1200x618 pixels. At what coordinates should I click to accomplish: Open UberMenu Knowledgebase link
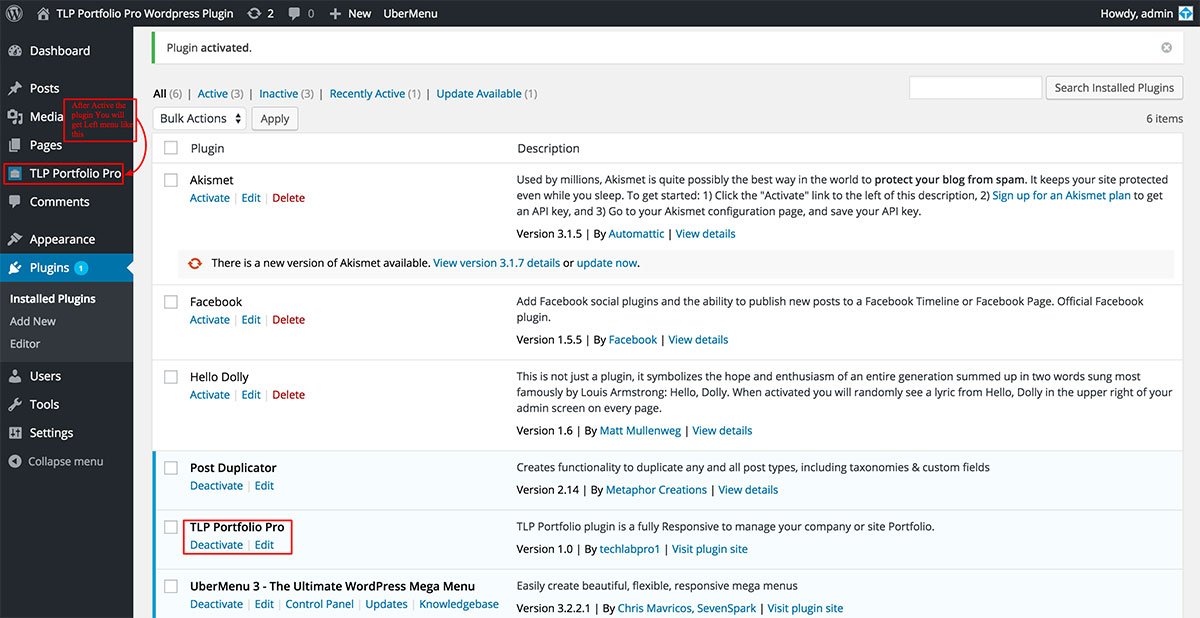[459, 604]
